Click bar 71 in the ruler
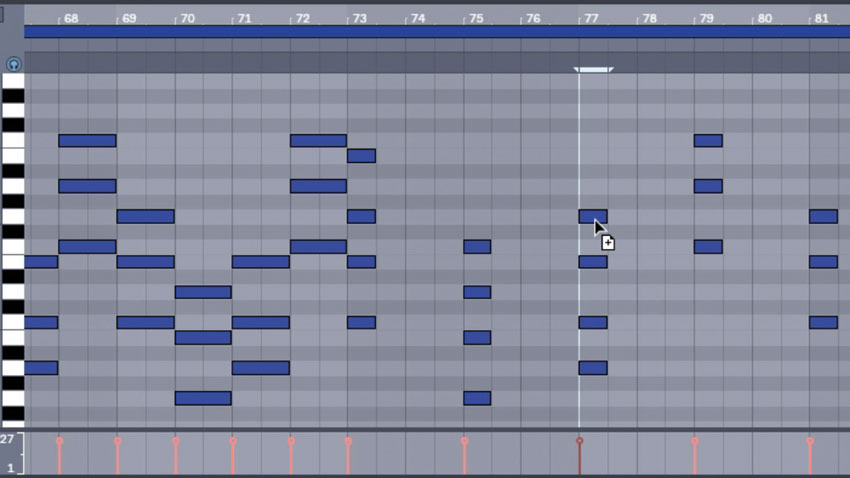 click(x=244, y=18)
